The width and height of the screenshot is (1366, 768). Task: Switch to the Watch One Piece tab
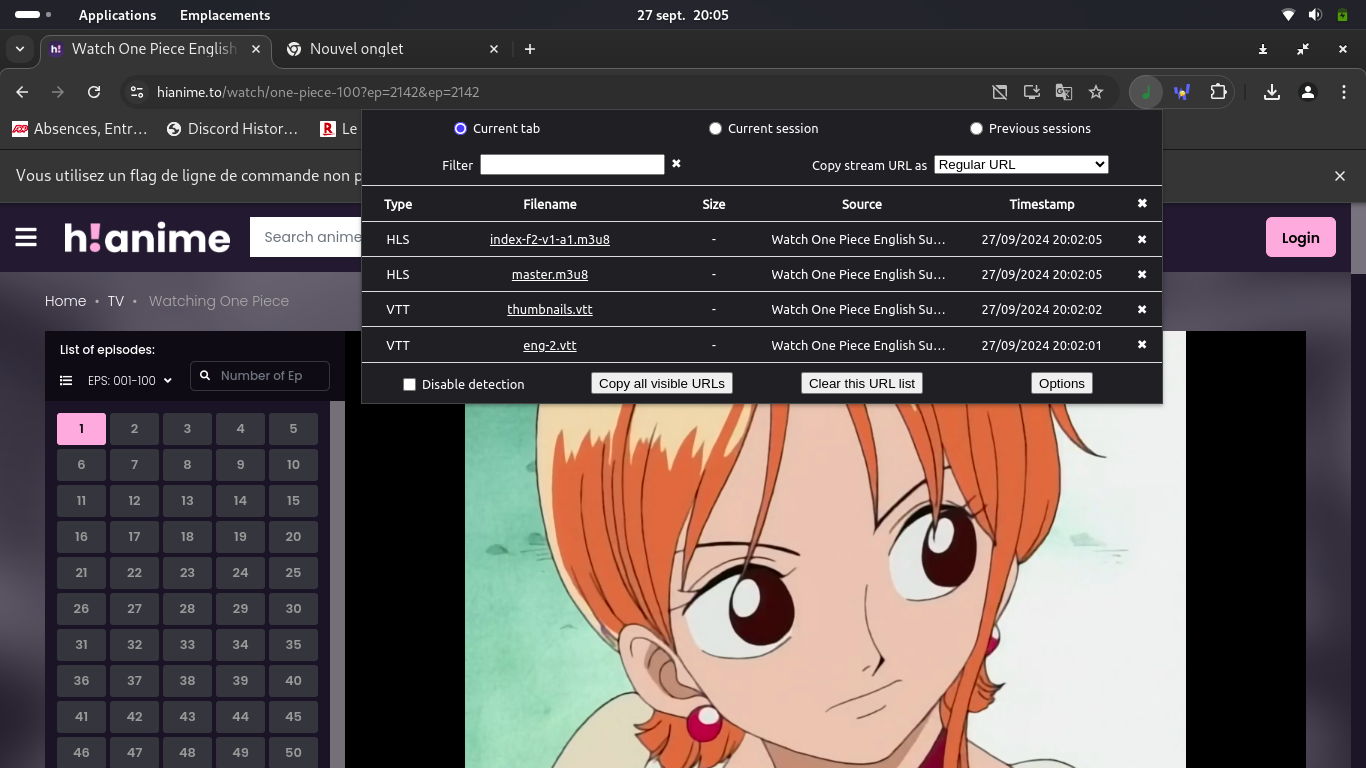tap(154, 49)
